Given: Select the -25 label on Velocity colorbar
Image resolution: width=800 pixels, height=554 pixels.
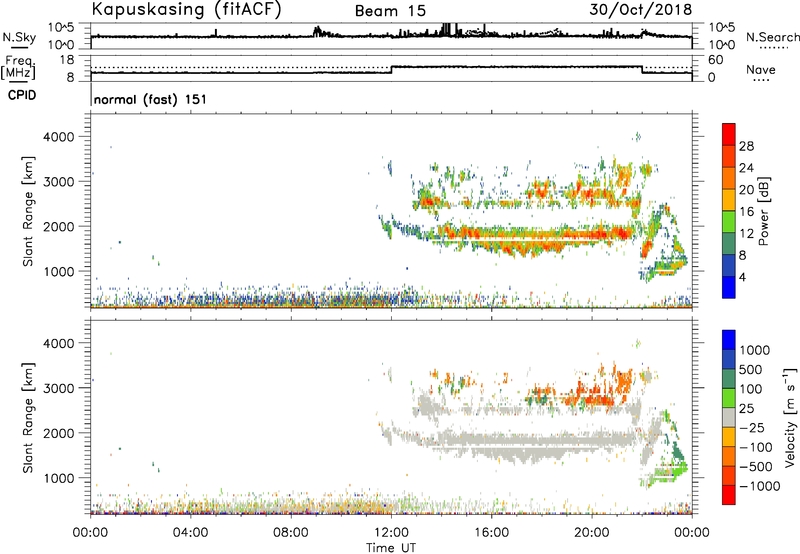Looking at the screenshot, I should [x=752, y=427].
